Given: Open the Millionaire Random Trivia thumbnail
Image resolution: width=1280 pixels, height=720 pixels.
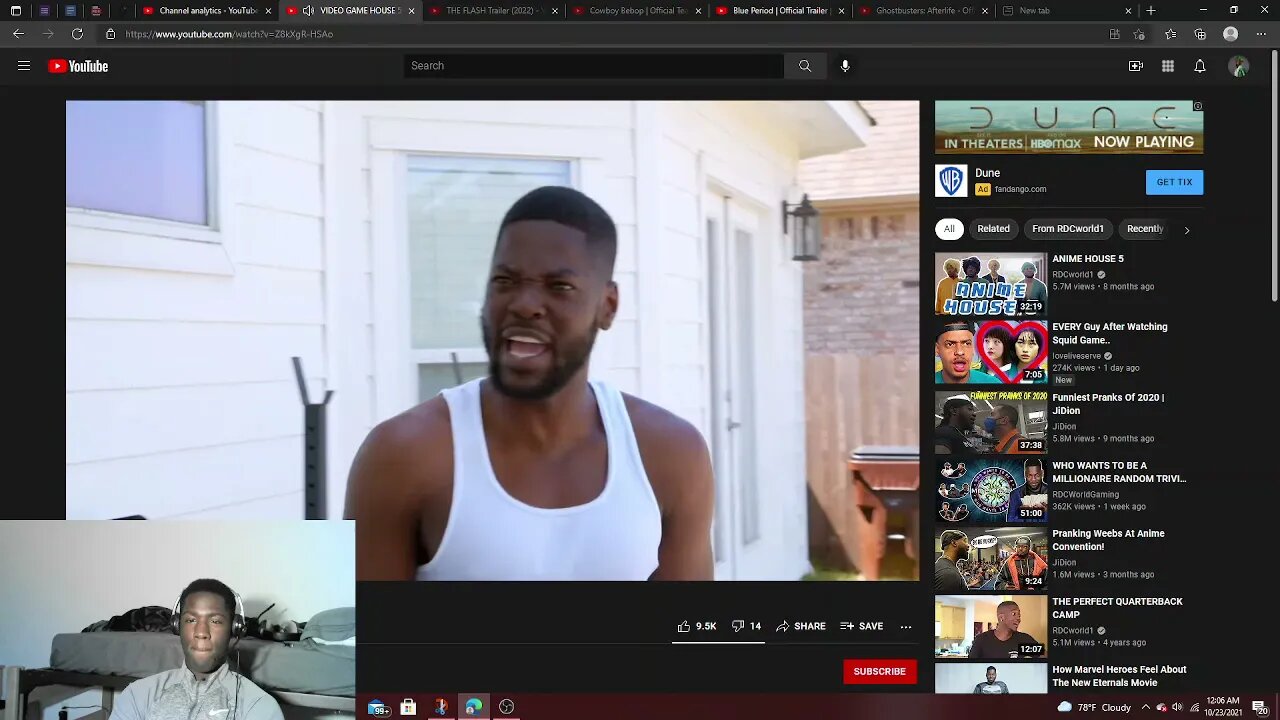Looking at the screenshot, I should click(991, 490).
